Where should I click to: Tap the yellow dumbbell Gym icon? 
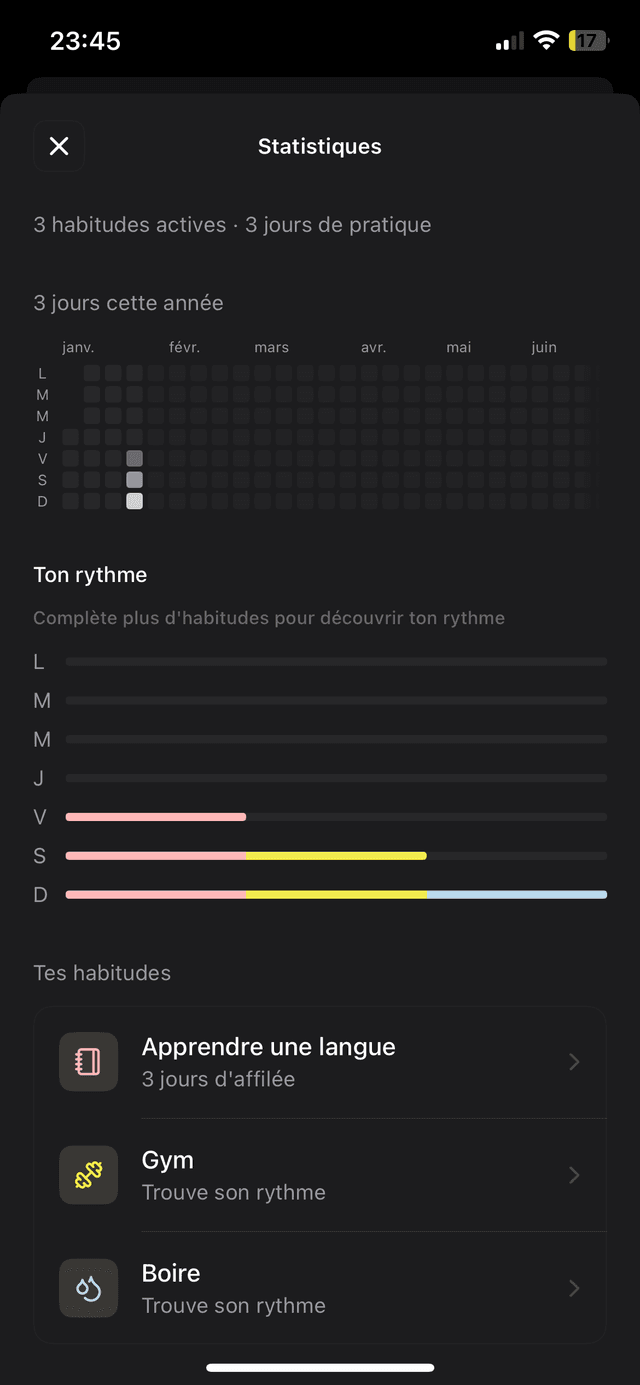(88, 1174)
